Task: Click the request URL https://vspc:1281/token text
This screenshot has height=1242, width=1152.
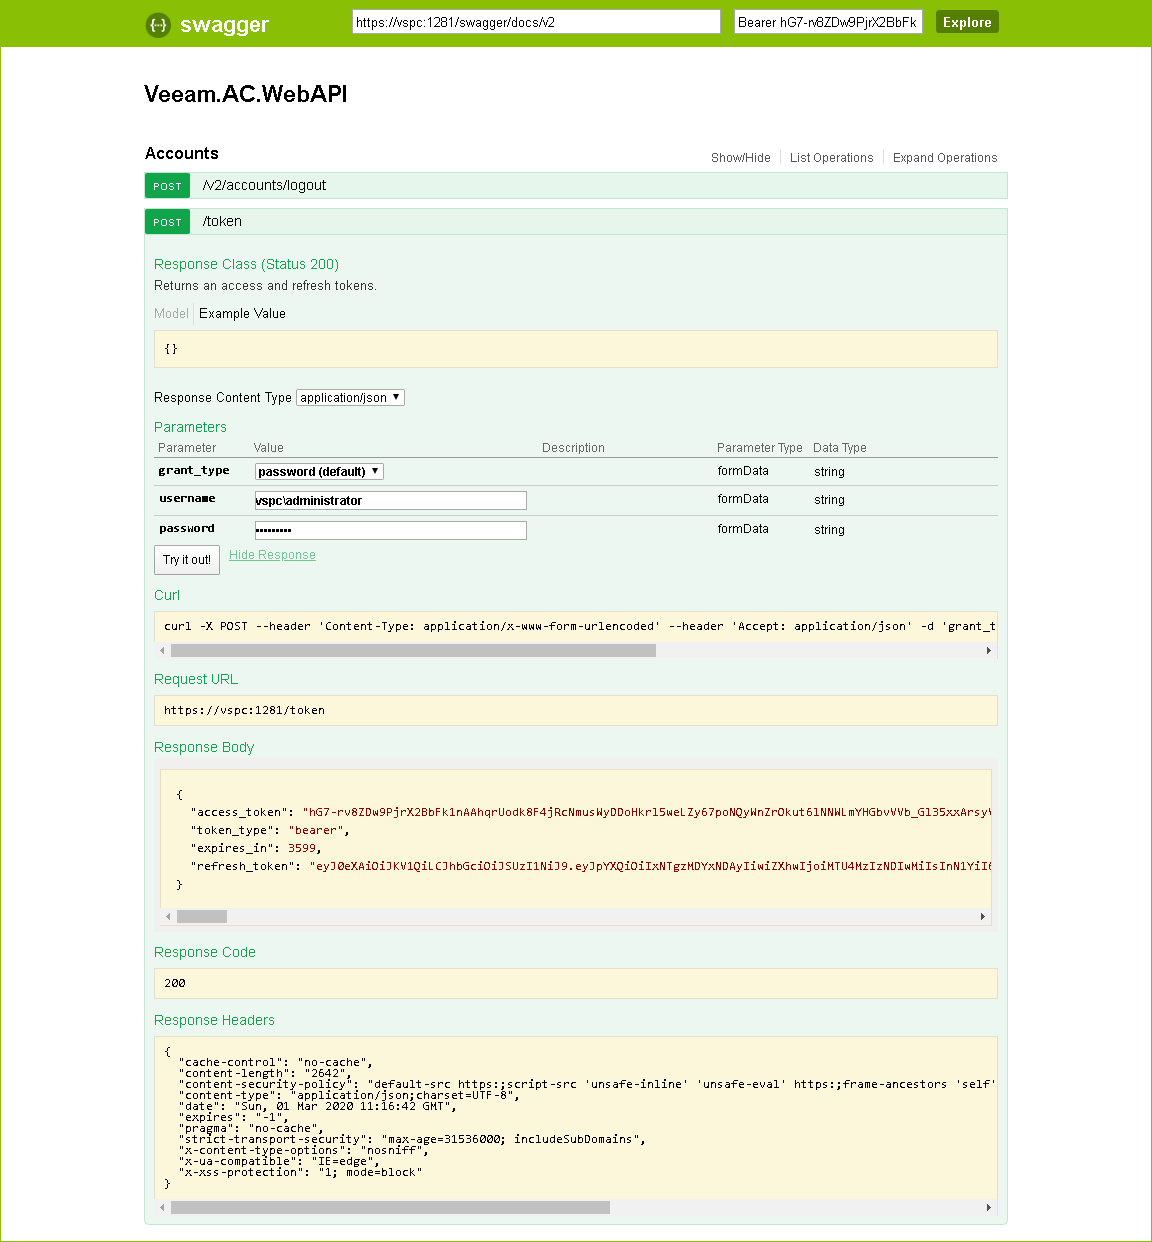Action: point(244,710)
